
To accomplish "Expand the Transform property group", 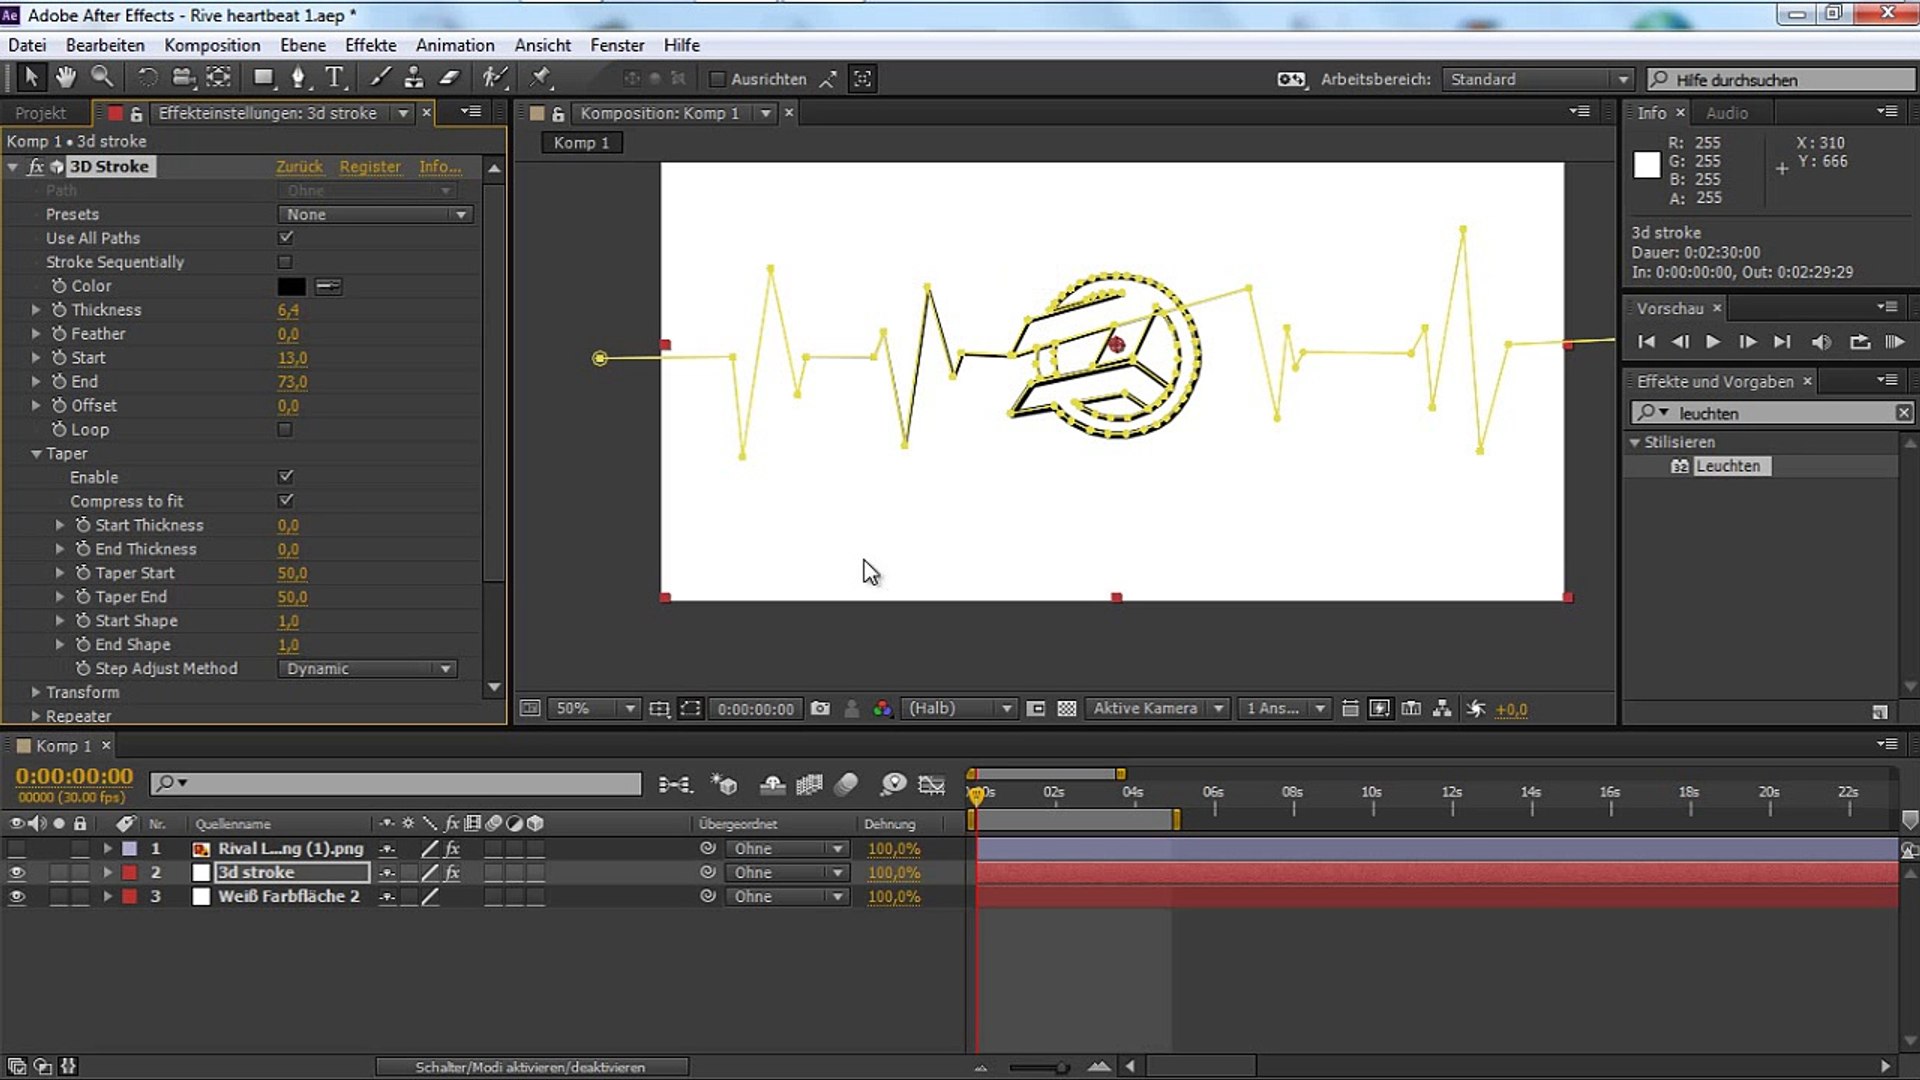I will click(36, 692).
